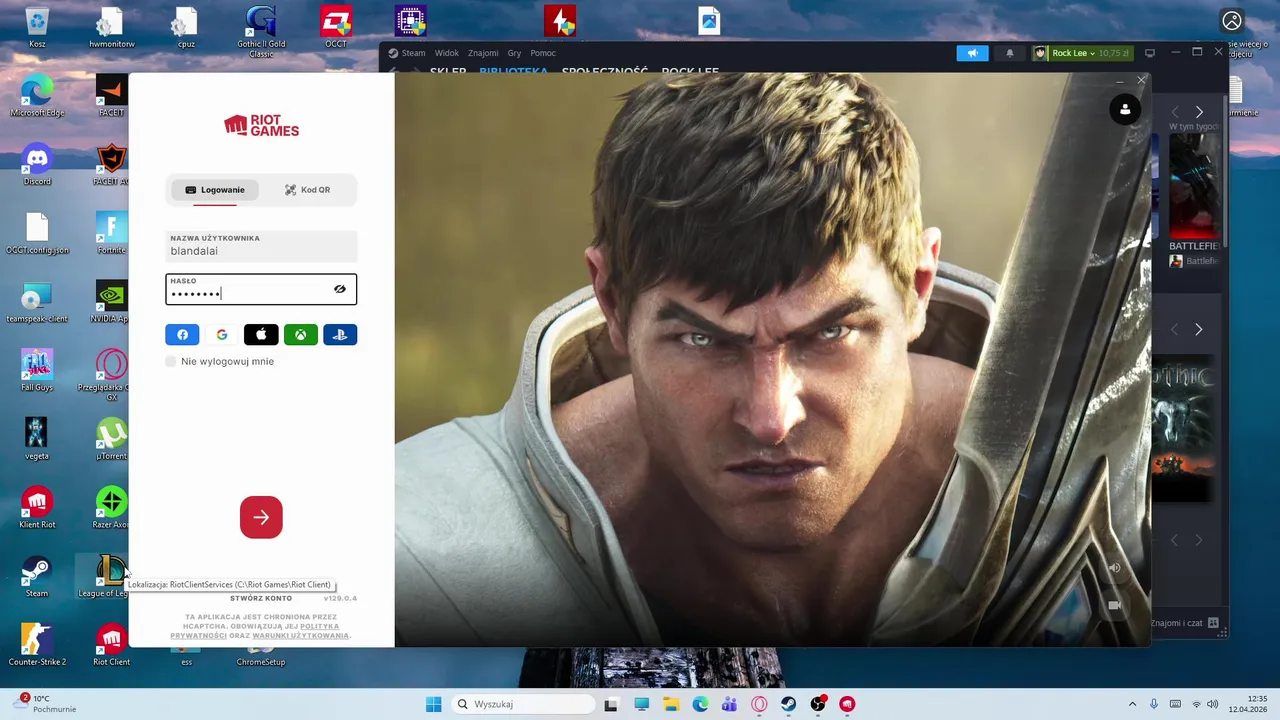Focus the Hasło password field
Image resolution: width=1280 pixels, height=720 pixels.
click(x=261, y=289)
